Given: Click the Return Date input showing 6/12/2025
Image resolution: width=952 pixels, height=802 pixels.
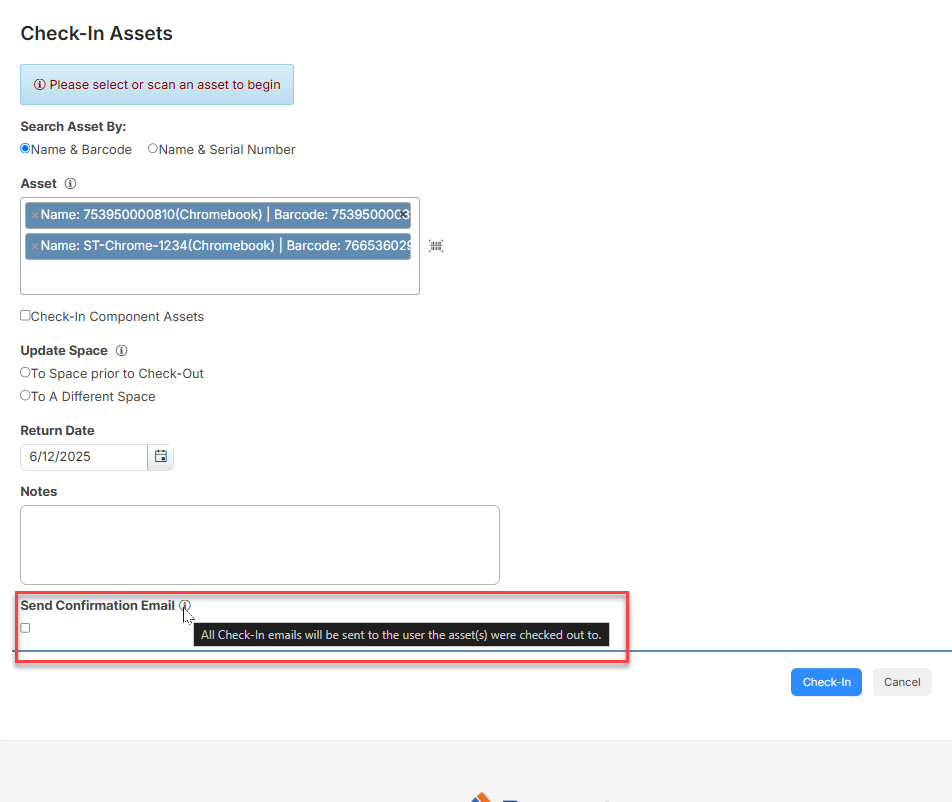Looking at the screenshot, I should coord(84,456).
